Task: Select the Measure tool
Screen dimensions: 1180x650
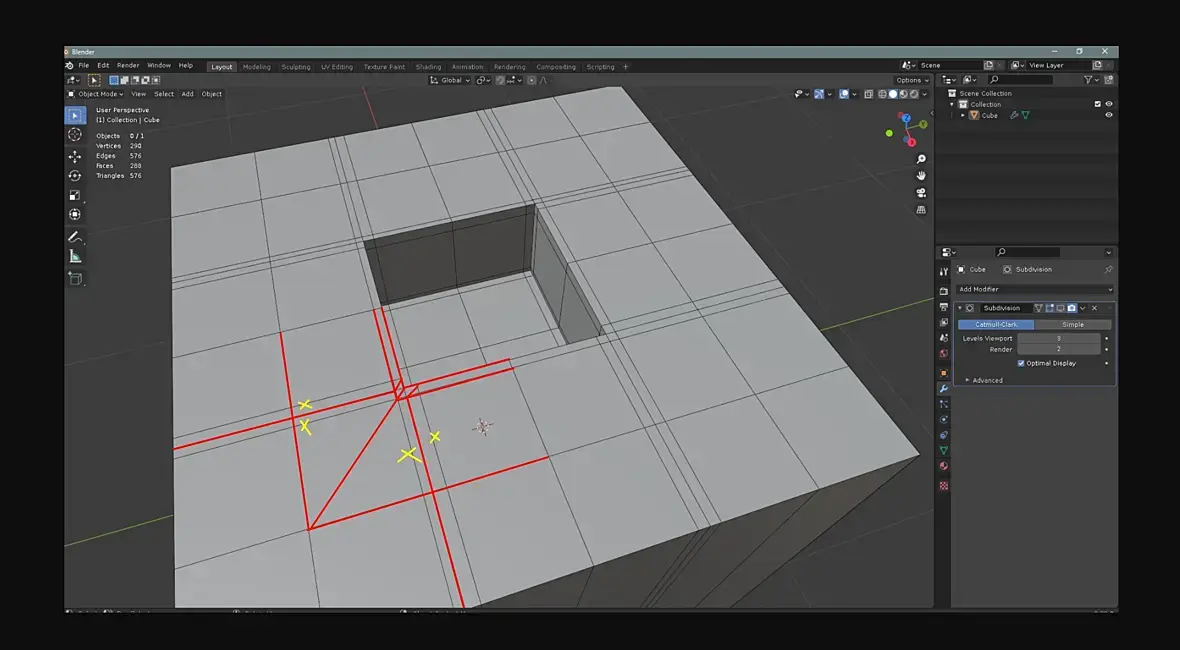Action: (75, 257)
